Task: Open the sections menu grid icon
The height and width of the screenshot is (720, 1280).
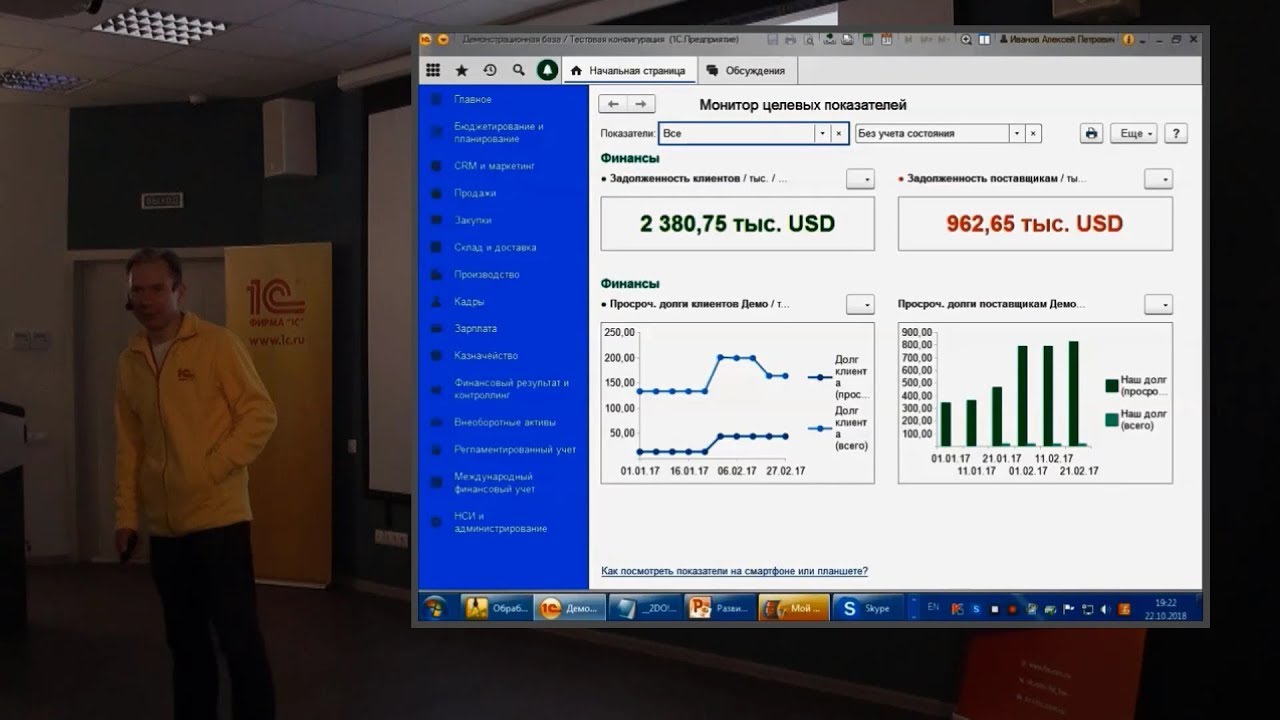Action: coord(433,70)
